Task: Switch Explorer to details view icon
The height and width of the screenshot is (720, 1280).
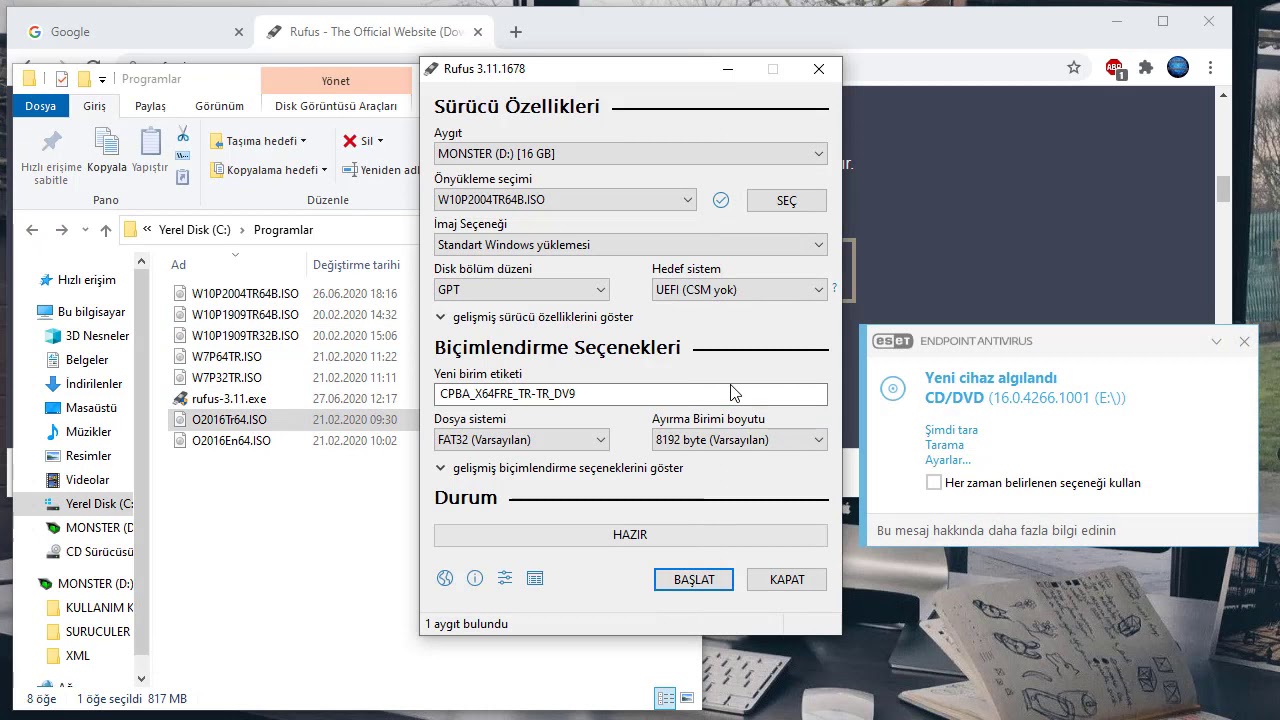Action: tap(665, 699)
